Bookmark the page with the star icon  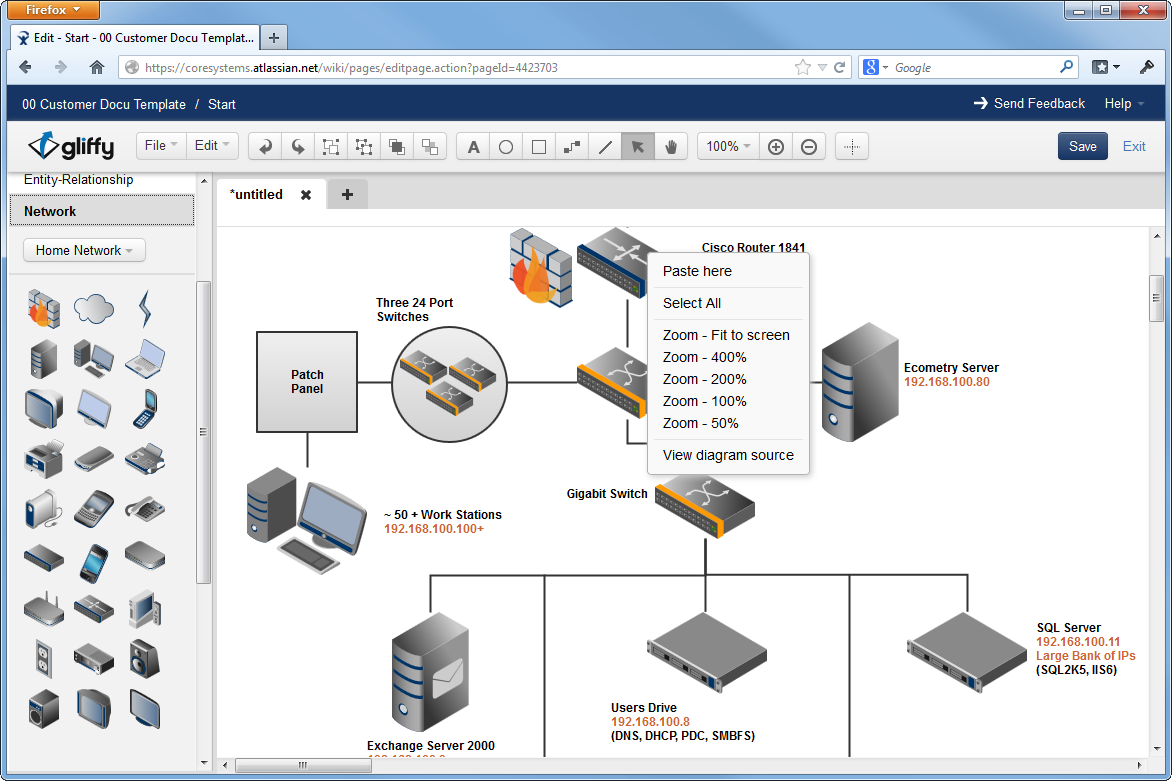click(x=803, y=67)
